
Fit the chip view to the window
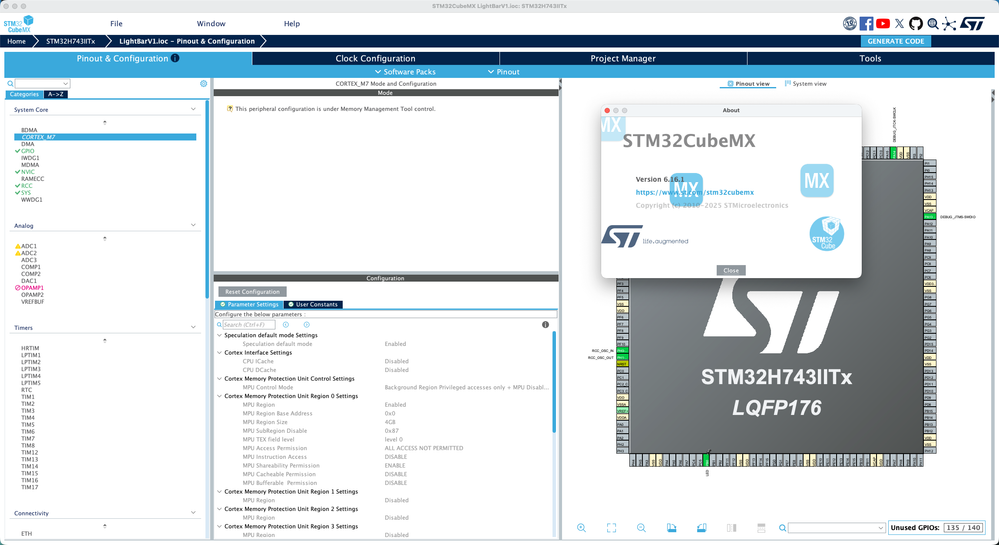click(611, 528)
